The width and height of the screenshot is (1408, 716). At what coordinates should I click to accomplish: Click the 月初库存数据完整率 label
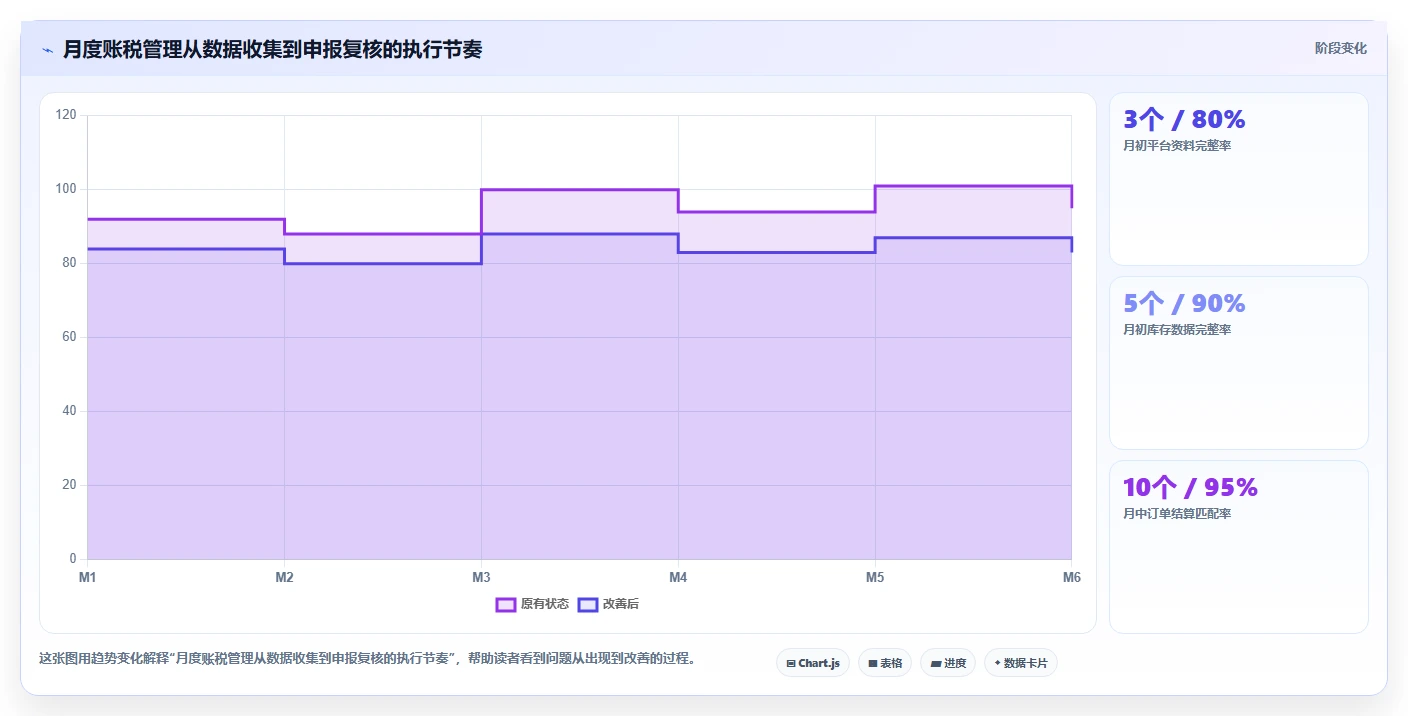(1177, 330)
